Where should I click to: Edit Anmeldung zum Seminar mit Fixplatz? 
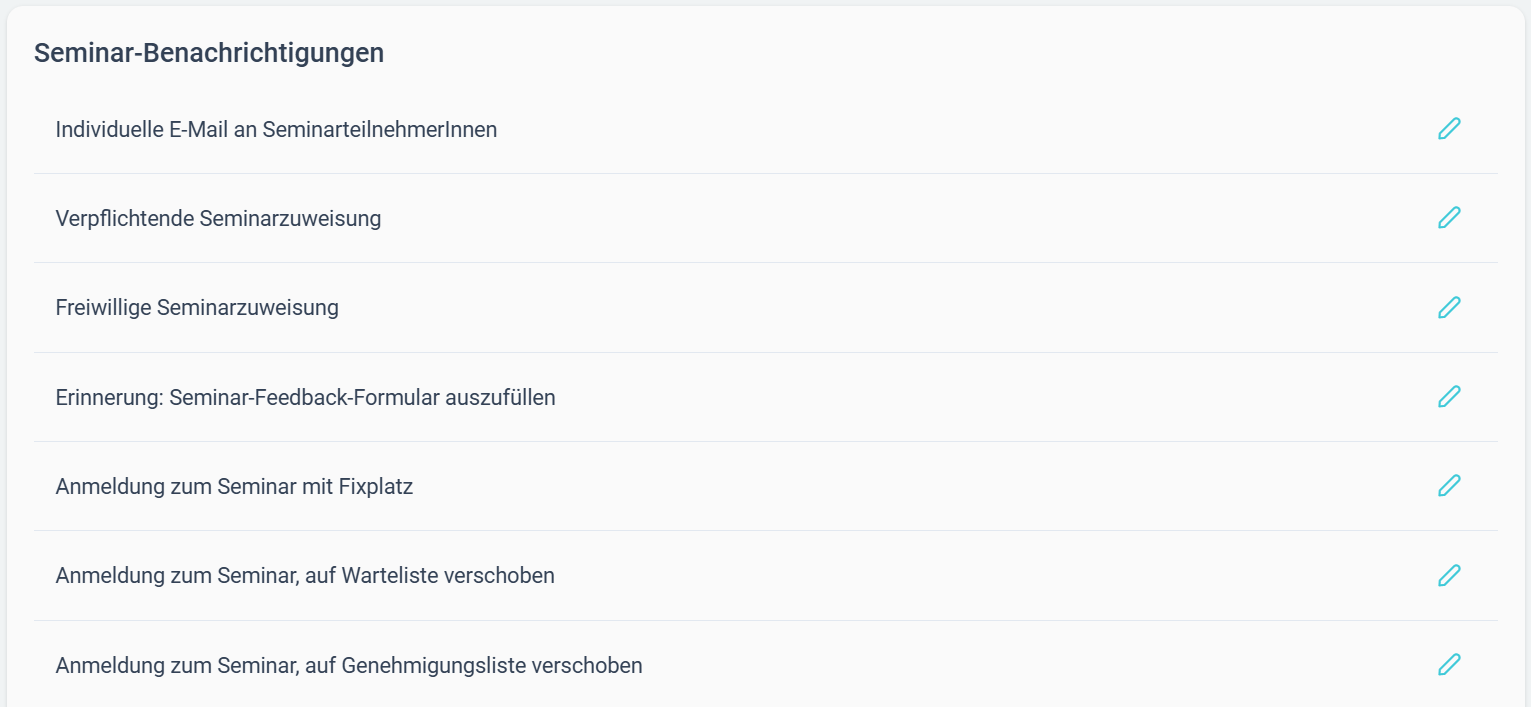pyautogui.click(x=1449, y=485)
